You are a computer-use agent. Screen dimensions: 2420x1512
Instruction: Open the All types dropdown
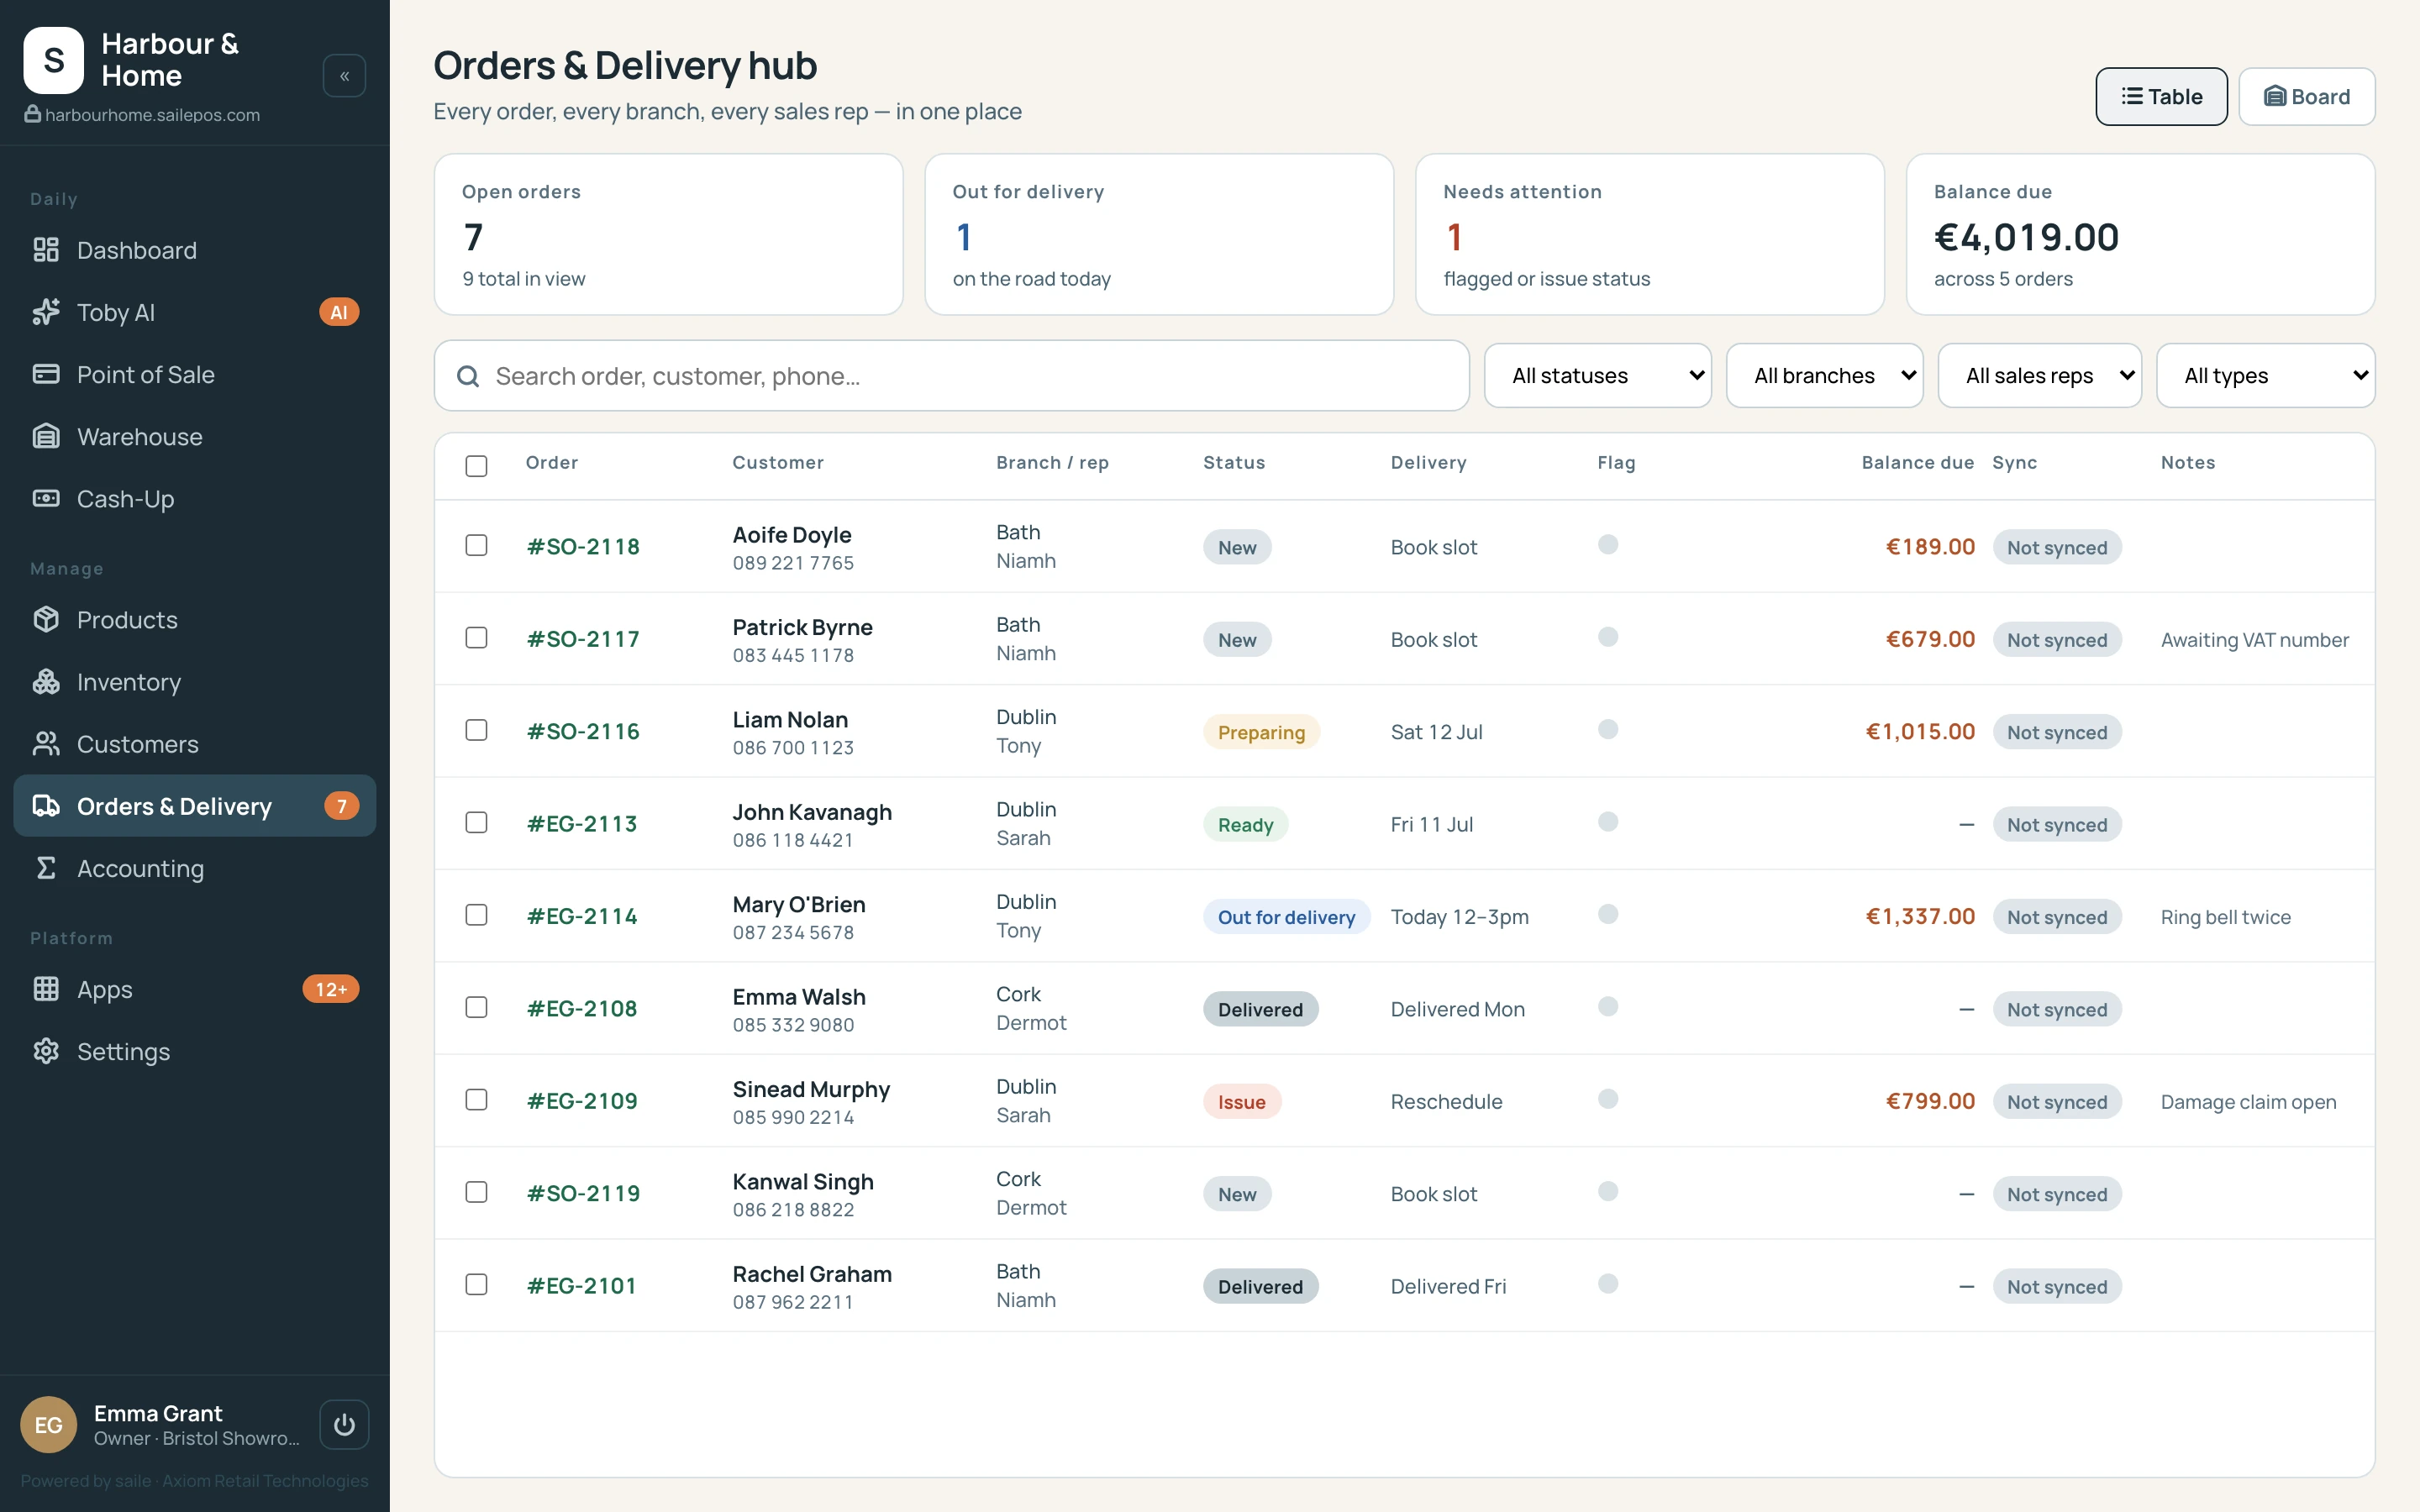[2265, 376]
